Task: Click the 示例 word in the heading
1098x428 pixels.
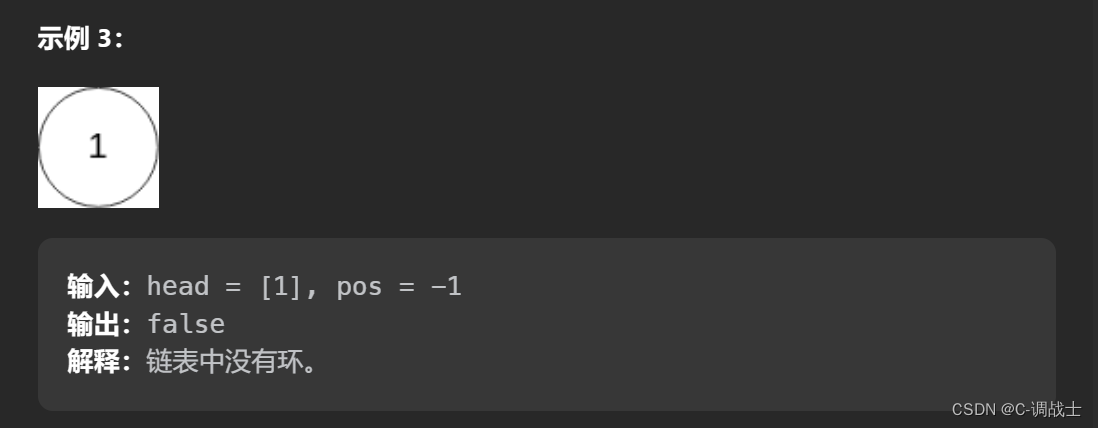Action: click(x=63, y=39)
